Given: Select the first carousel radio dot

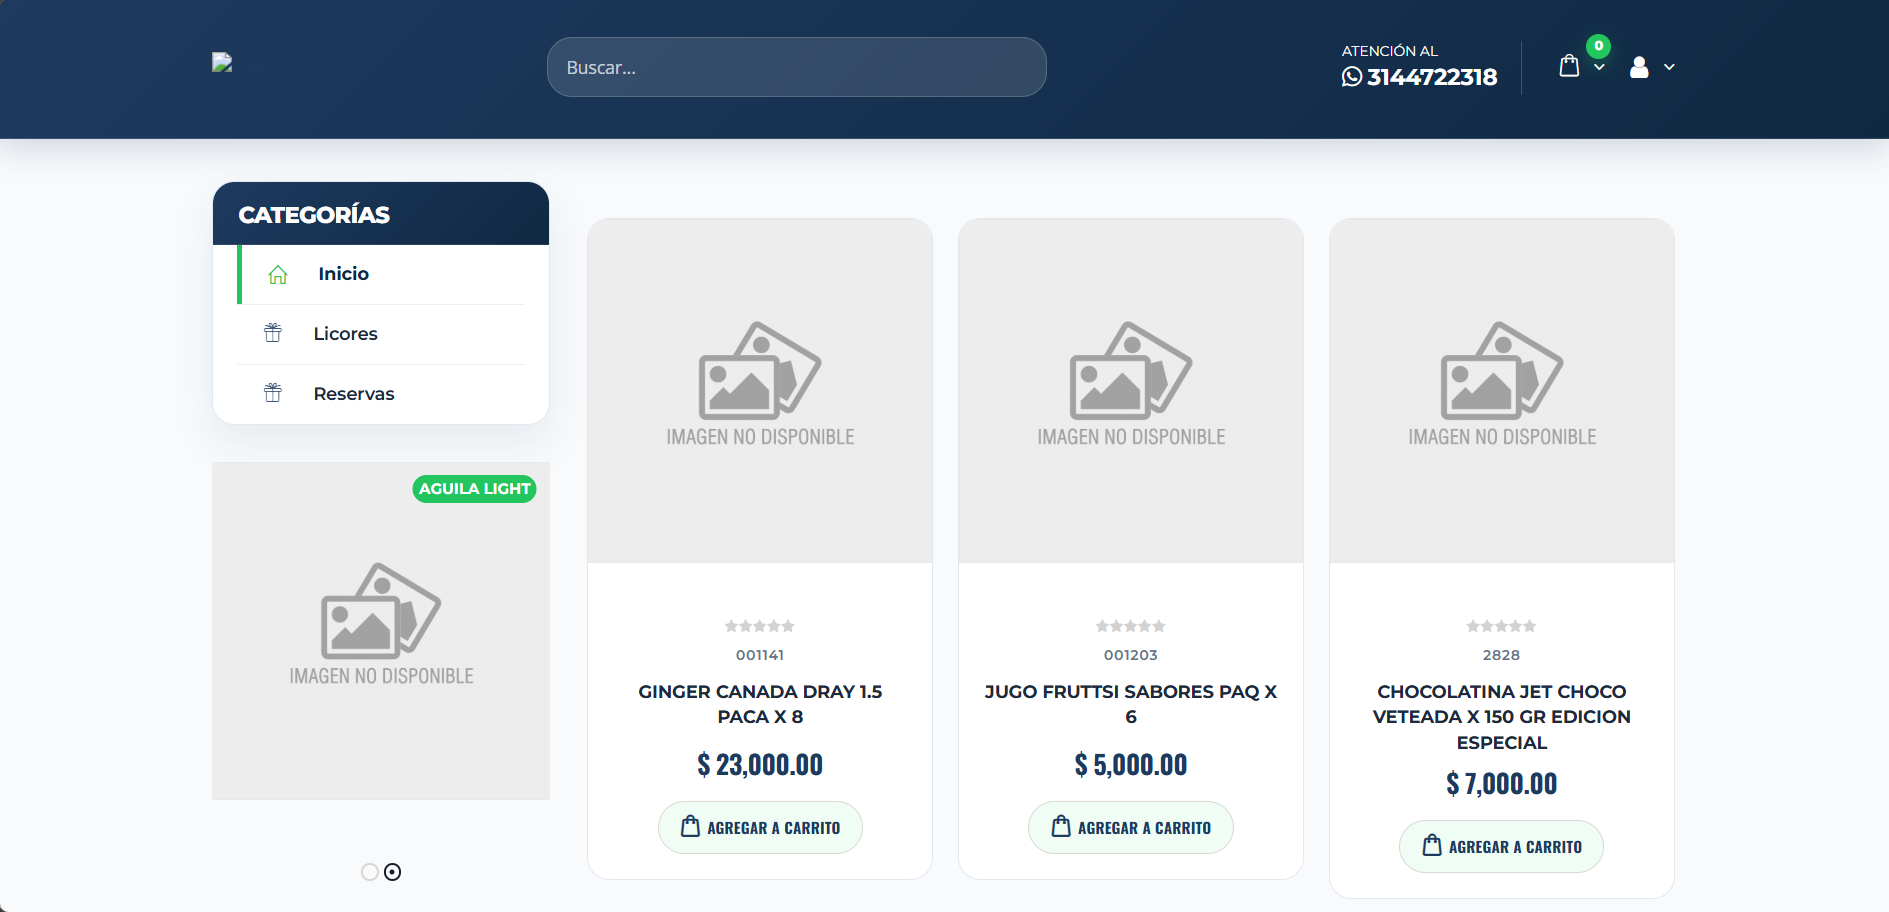Looking at the screenshot, I should pyautogui.click(x=369, y=871).
